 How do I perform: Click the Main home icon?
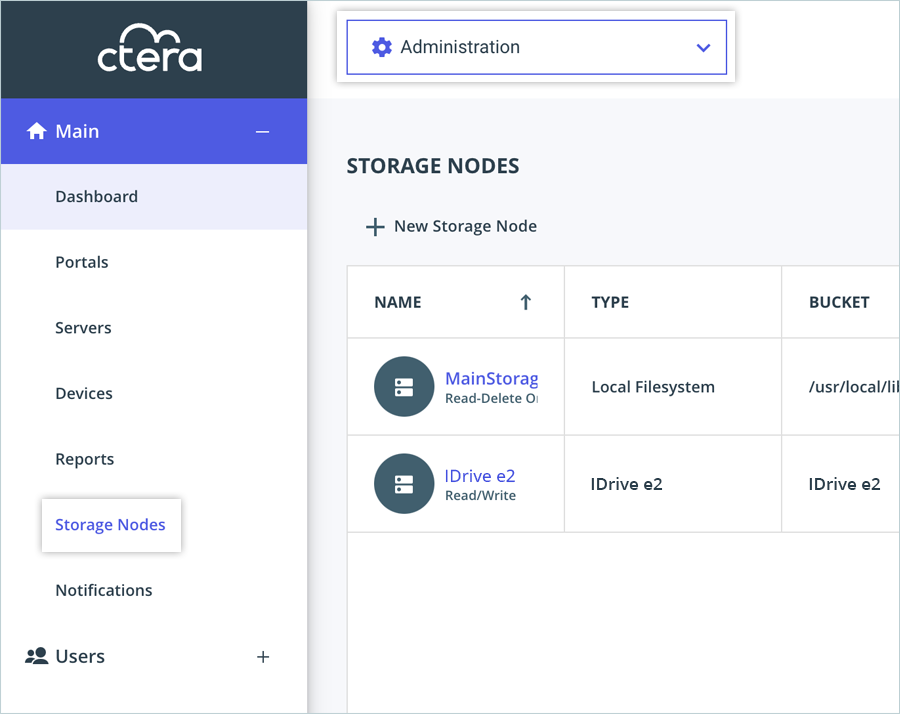coord(37,131)
